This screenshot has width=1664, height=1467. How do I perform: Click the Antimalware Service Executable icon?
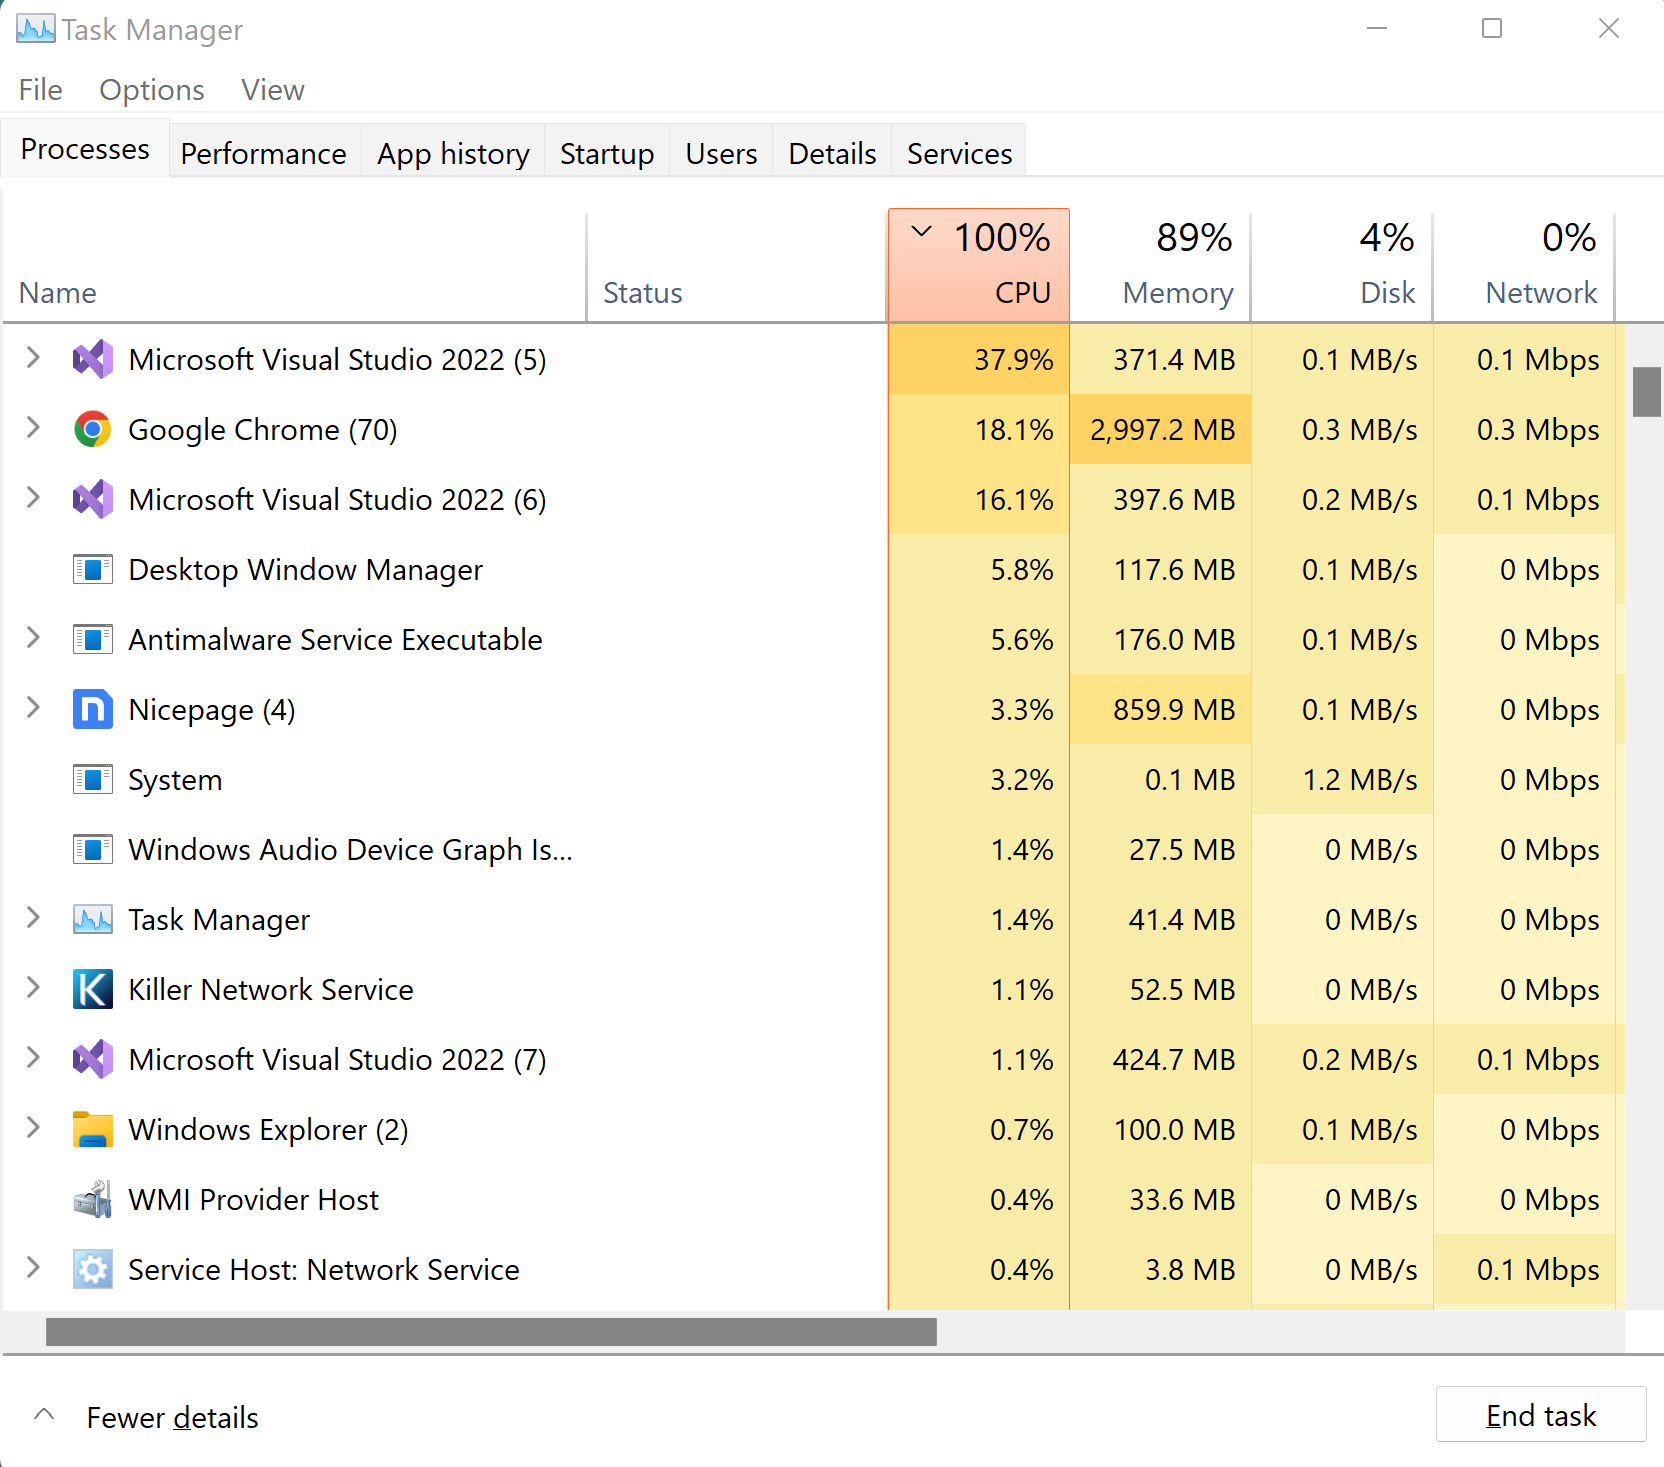pos(93,639)
